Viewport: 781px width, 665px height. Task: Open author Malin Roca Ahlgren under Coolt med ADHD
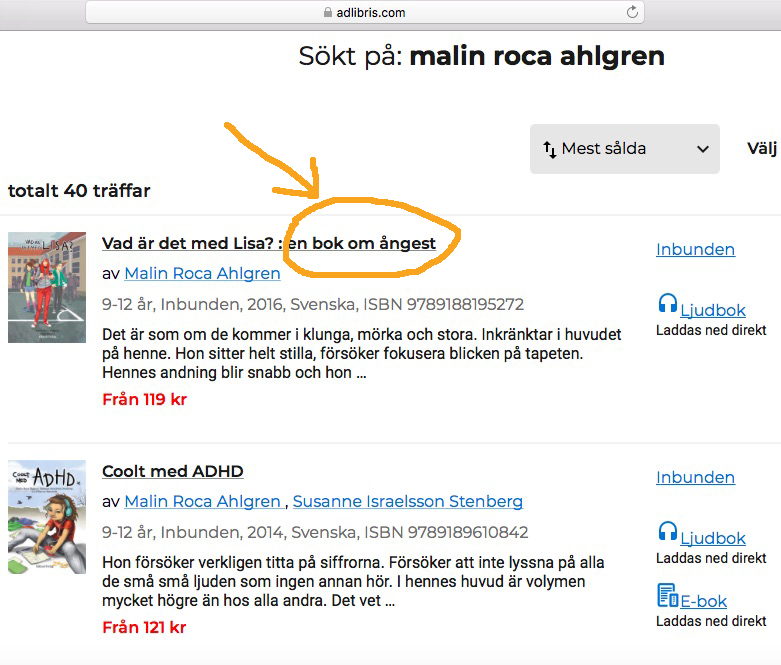[x=202, y=502]
